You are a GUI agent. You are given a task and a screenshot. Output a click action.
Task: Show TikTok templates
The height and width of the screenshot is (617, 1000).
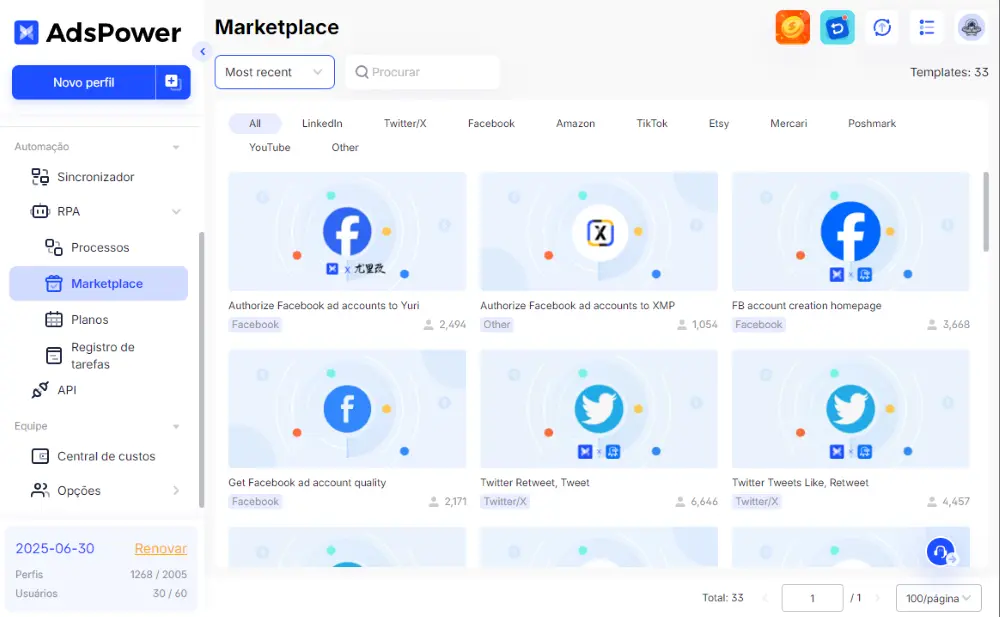[652, 123]
